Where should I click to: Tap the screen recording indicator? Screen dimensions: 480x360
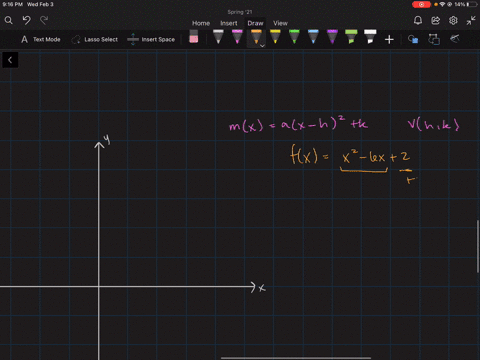[421, 4]
